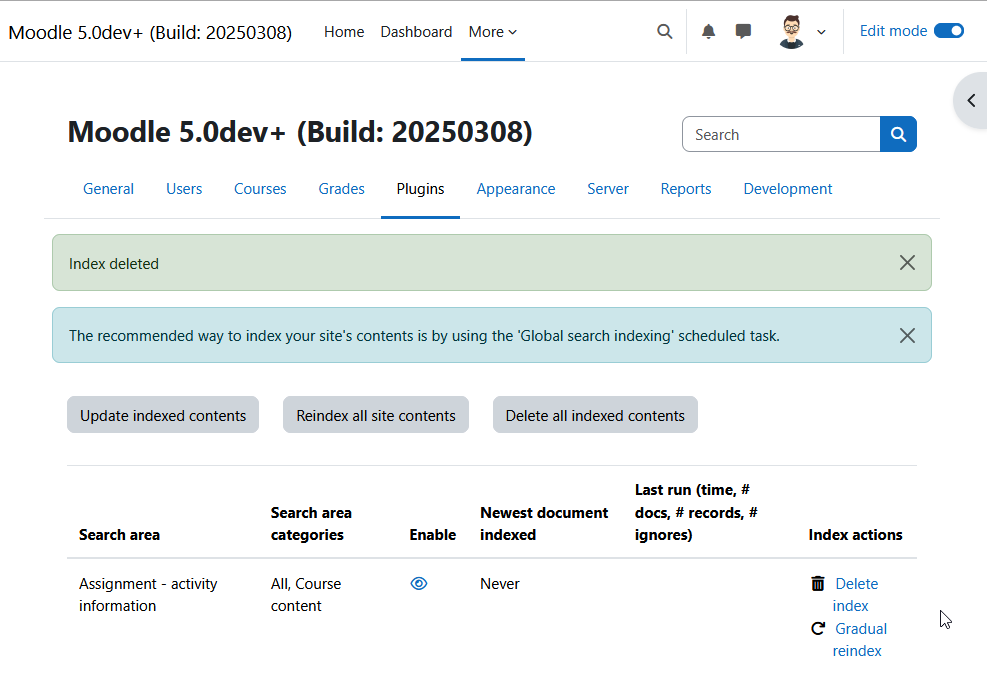Screen dimensions: 987x688
Task: Switch to the Server tab
Action: 607,189
